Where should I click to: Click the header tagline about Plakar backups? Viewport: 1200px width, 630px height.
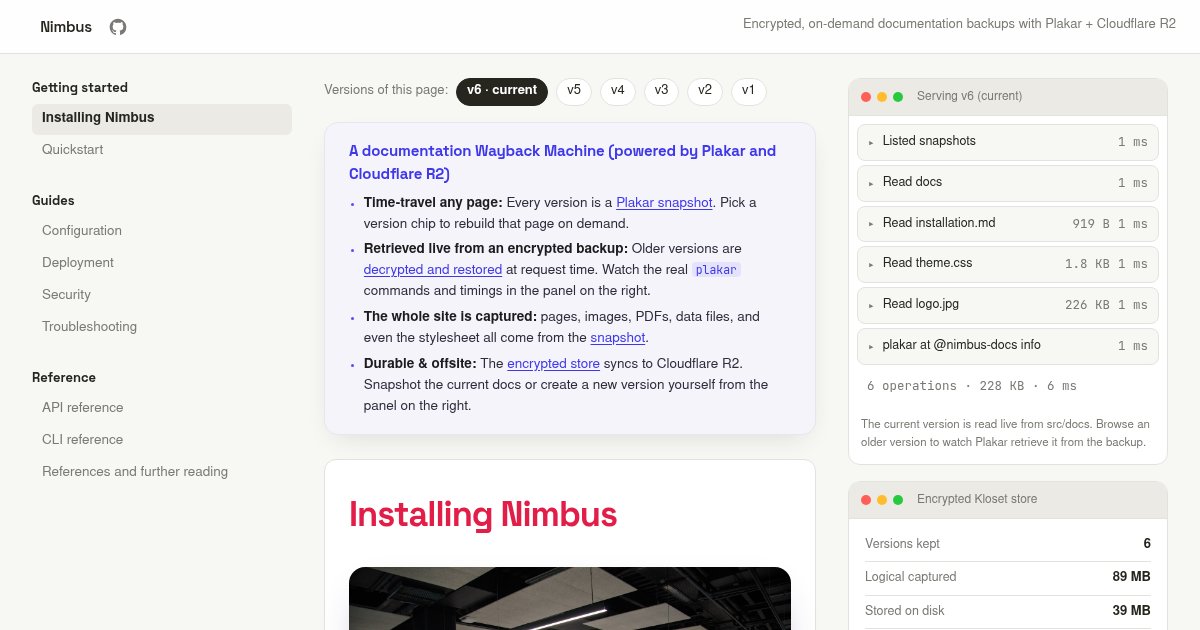[959, 25]
